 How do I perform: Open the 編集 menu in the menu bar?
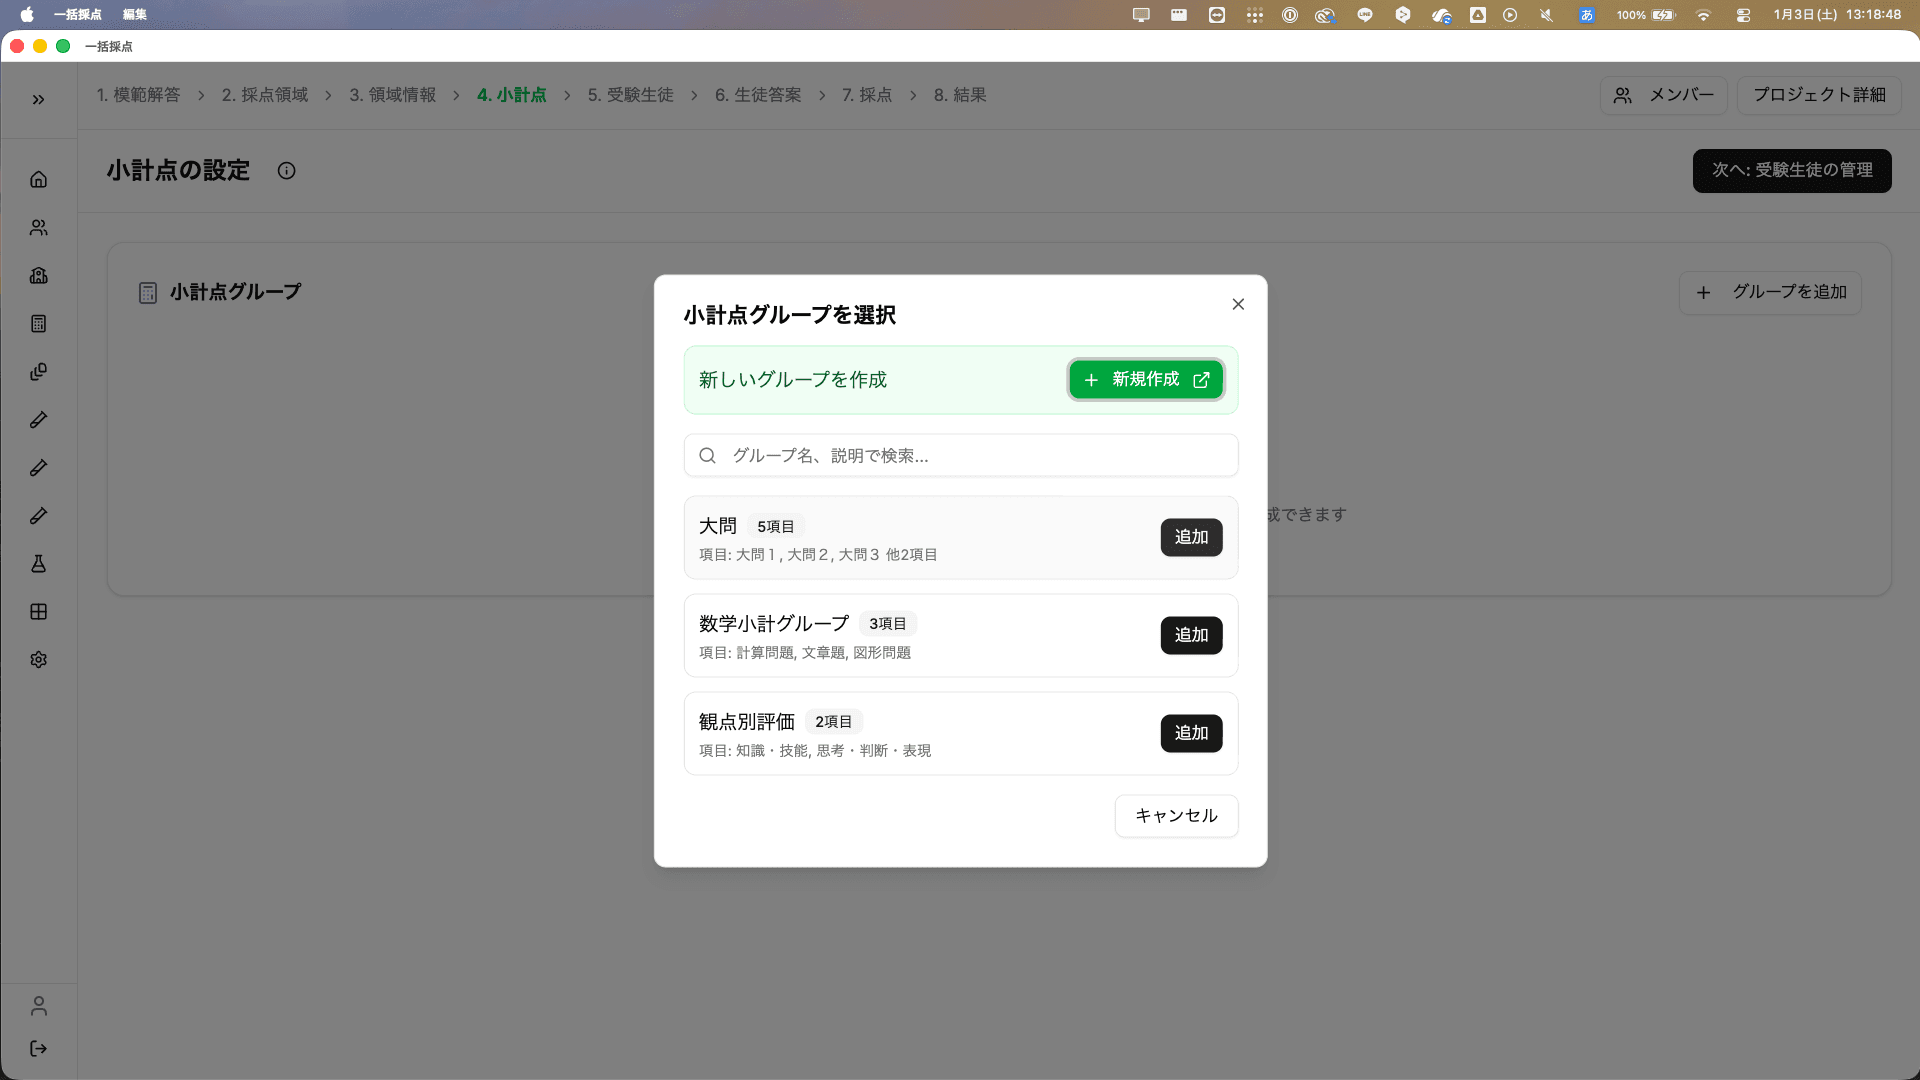point(133,15)
